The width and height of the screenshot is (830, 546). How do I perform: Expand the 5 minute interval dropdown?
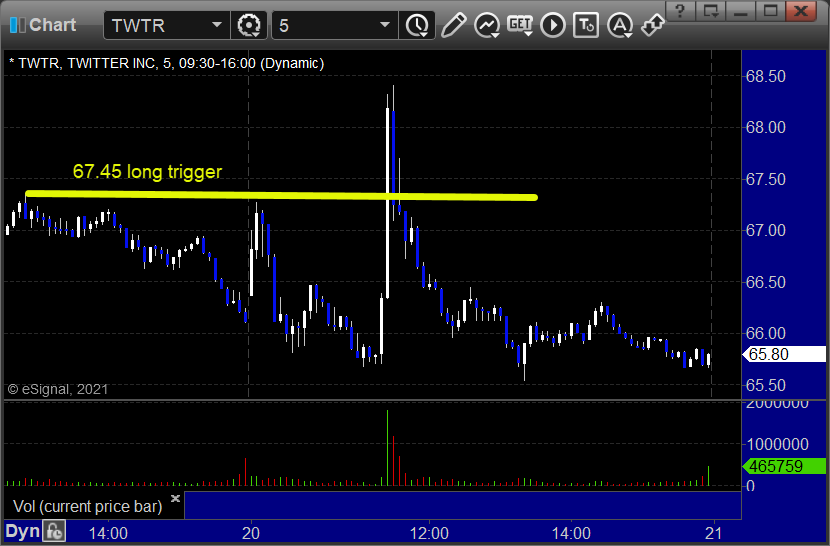tap(385, 25)
